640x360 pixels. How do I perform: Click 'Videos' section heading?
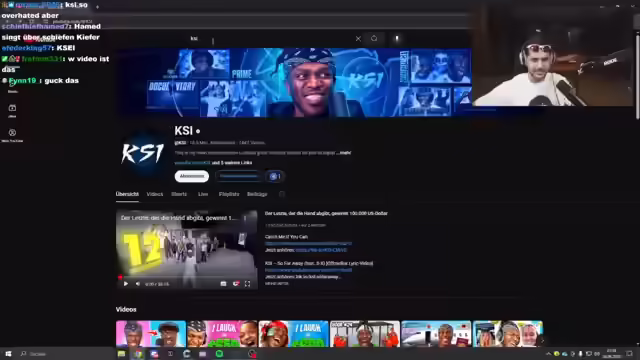(126, 309)
